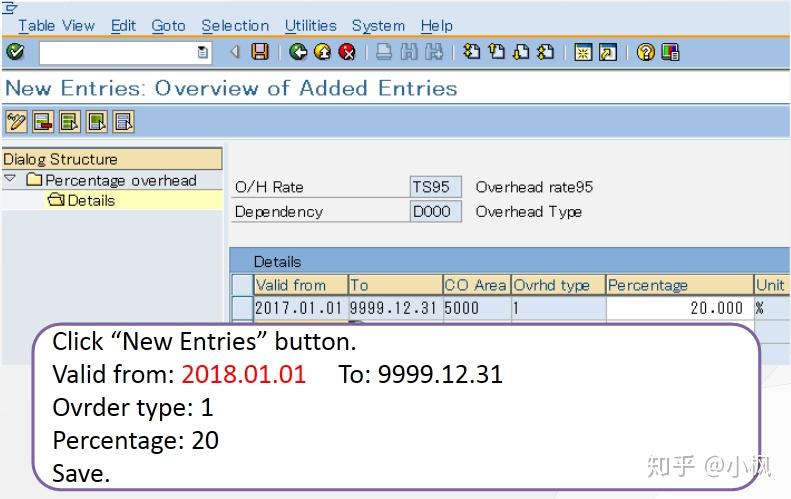Click the pencil Change/Display icon

tap(16, 122)
